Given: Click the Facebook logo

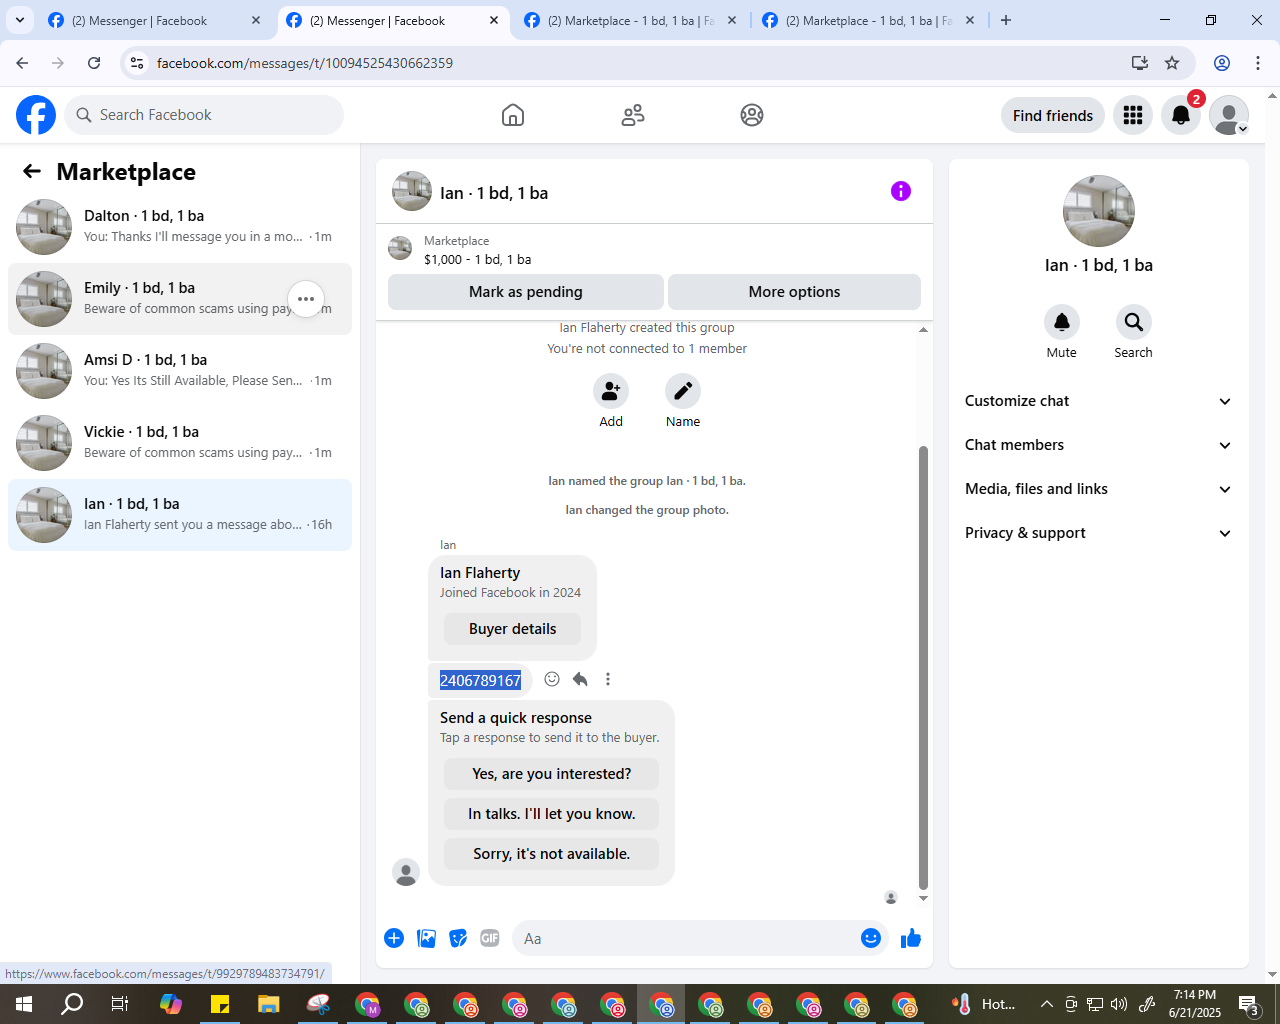Looking at the screenshot, I should click(36, 115).
